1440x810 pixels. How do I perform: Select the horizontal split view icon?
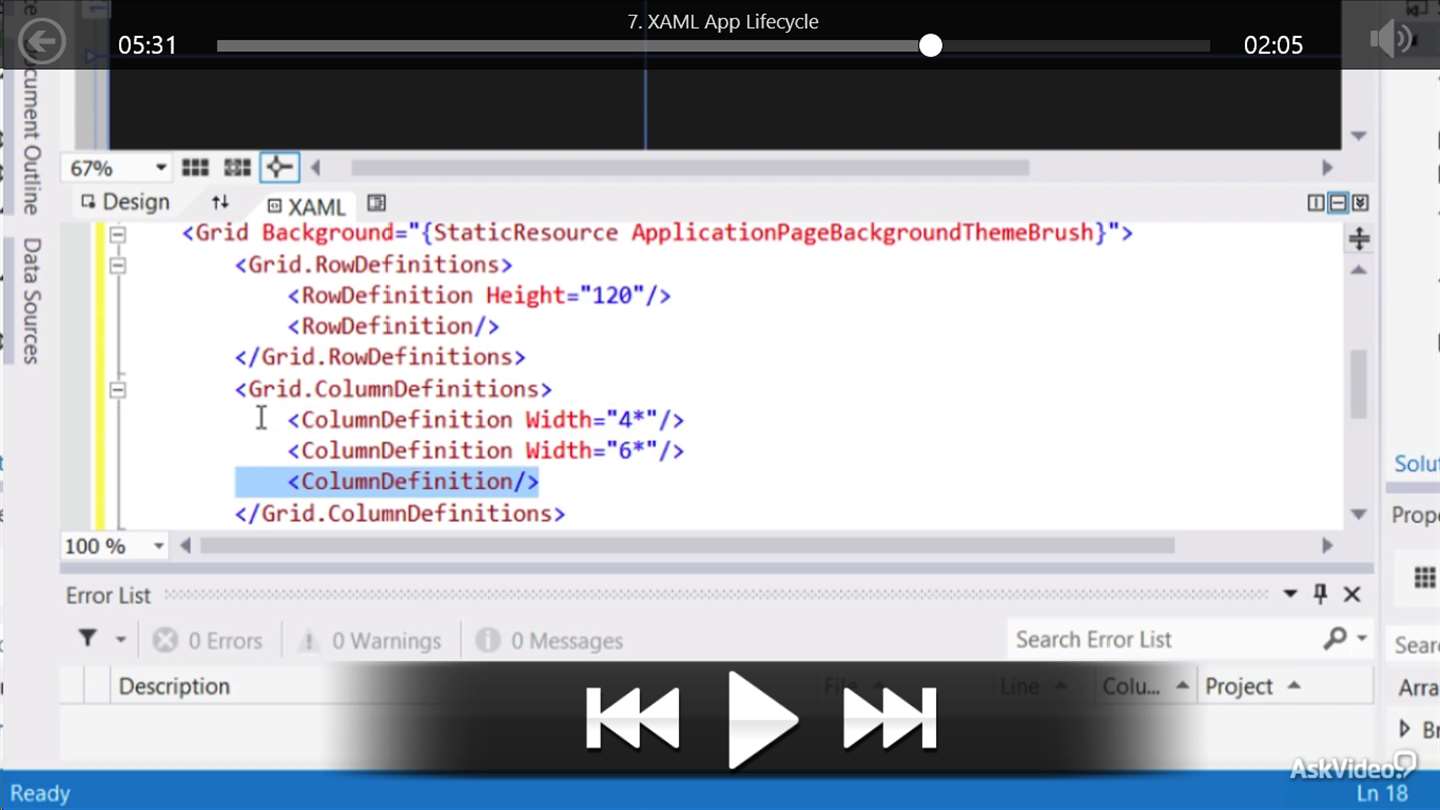click(1338, 203)
